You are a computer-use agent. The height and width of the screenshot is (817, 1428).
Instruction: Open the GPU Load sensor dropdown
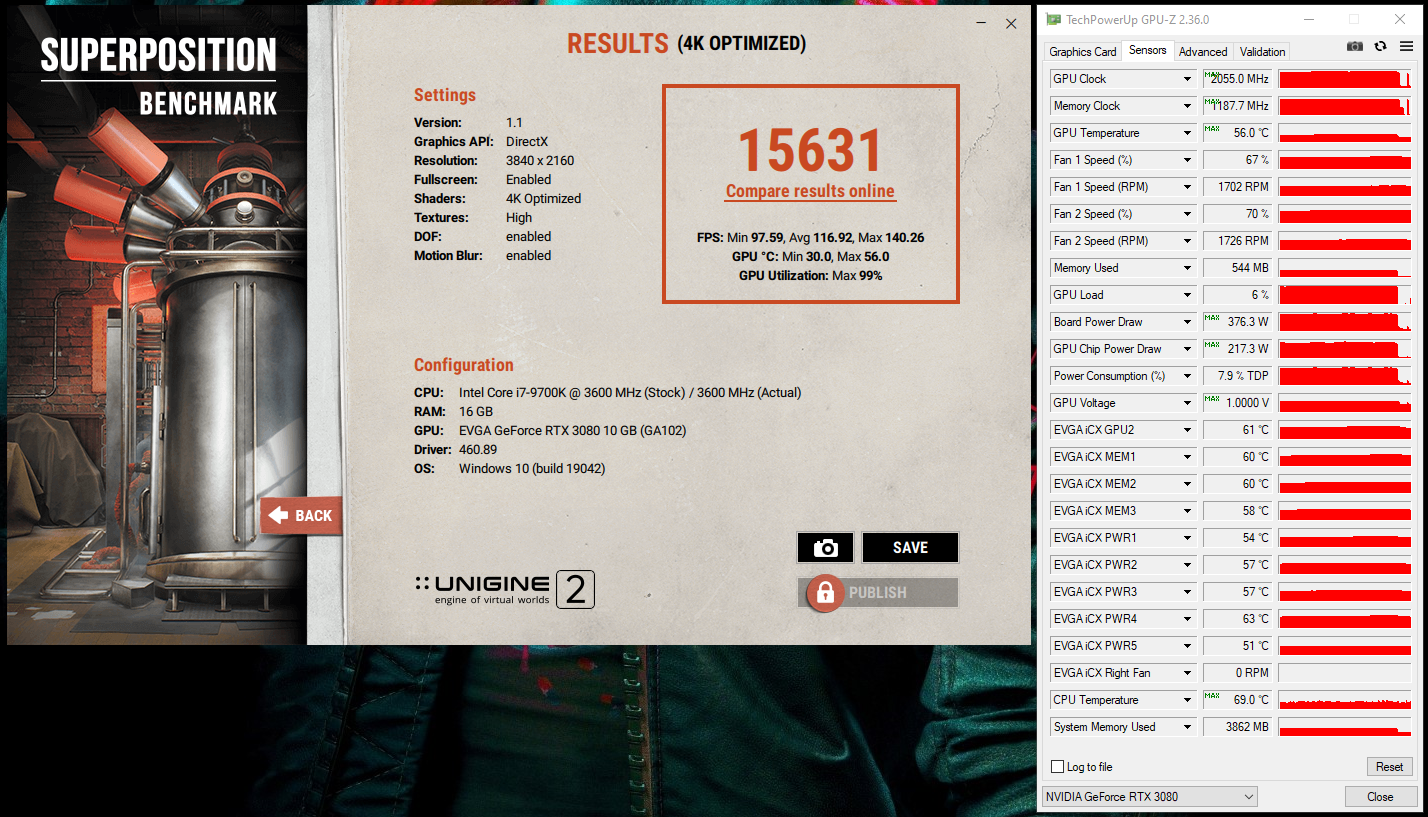1188,295
